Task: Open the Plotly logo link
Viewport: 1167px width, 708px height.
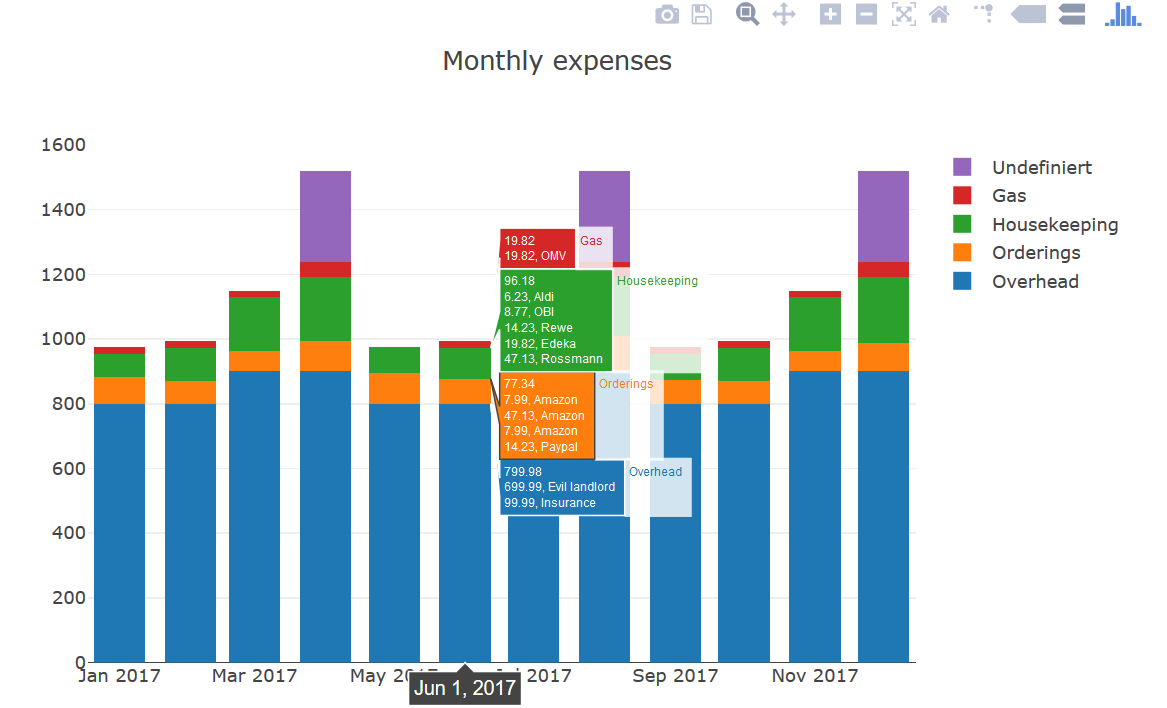Action: pyautogui.click(x=1123, y=14)
